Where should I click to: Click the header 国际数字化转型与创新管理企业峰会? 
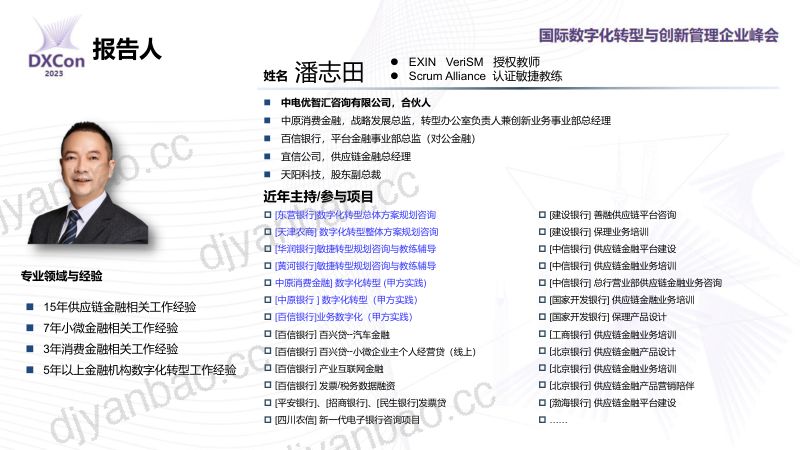[659, 35]
